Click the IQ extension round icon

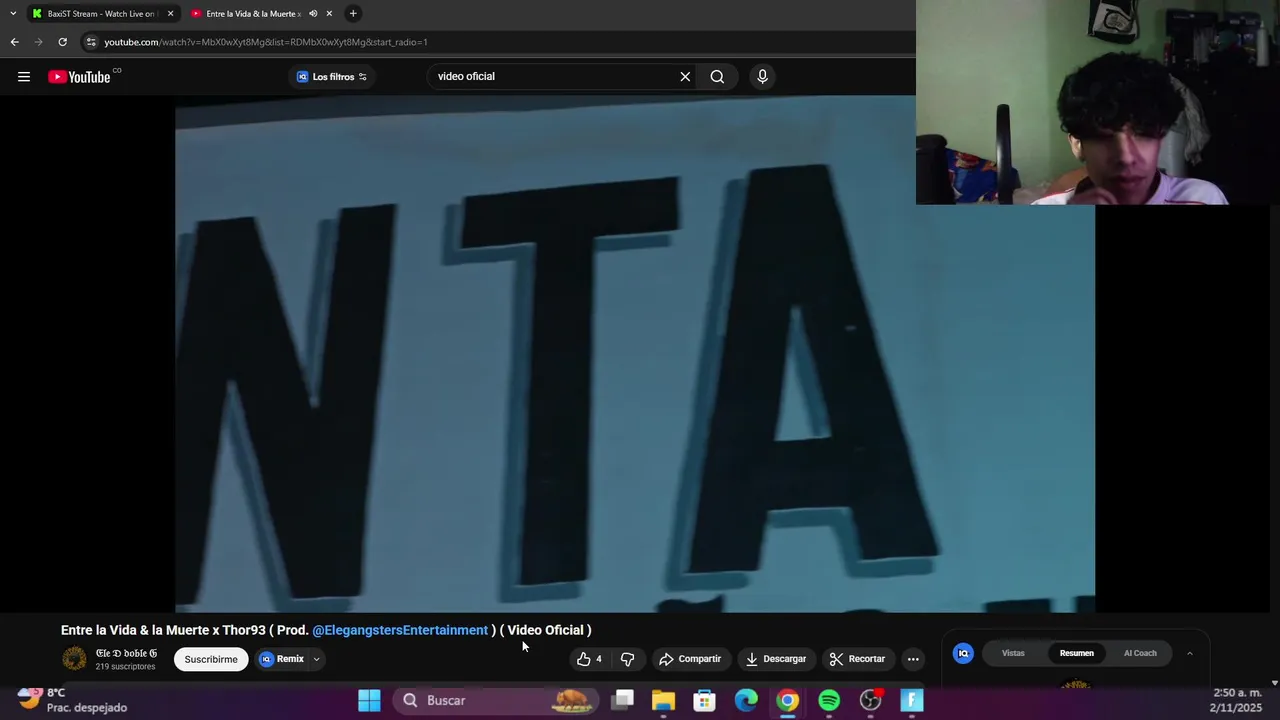964,653
